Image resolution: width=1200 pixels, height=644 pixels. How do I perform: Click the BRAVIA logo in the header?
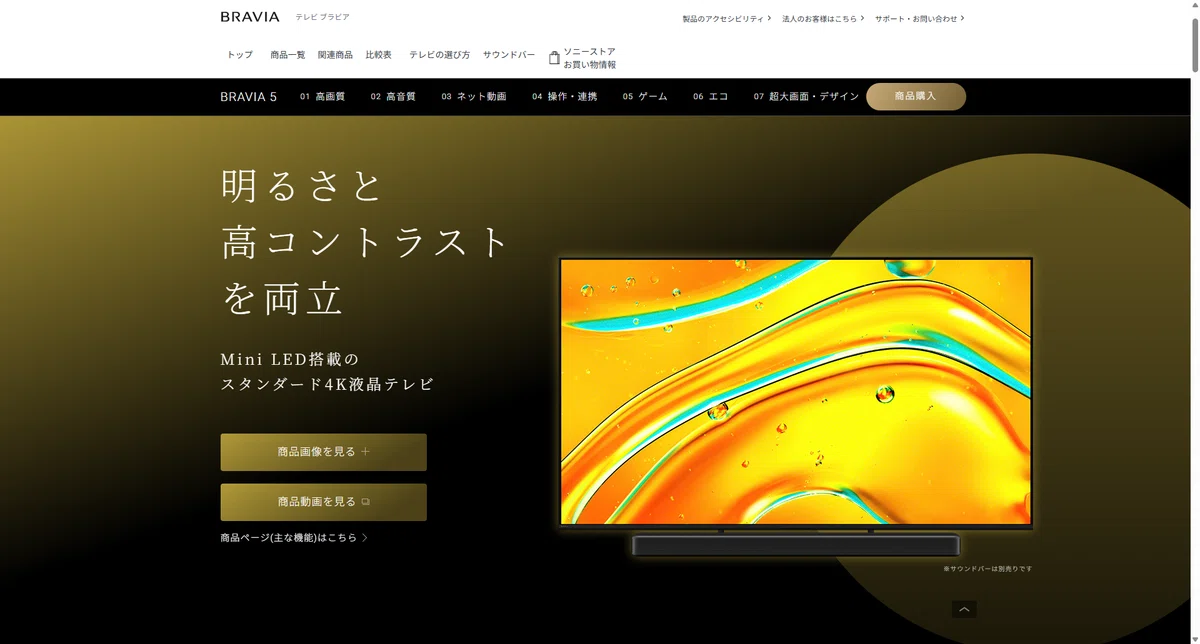pyautogui.click(x=250, y=17)
